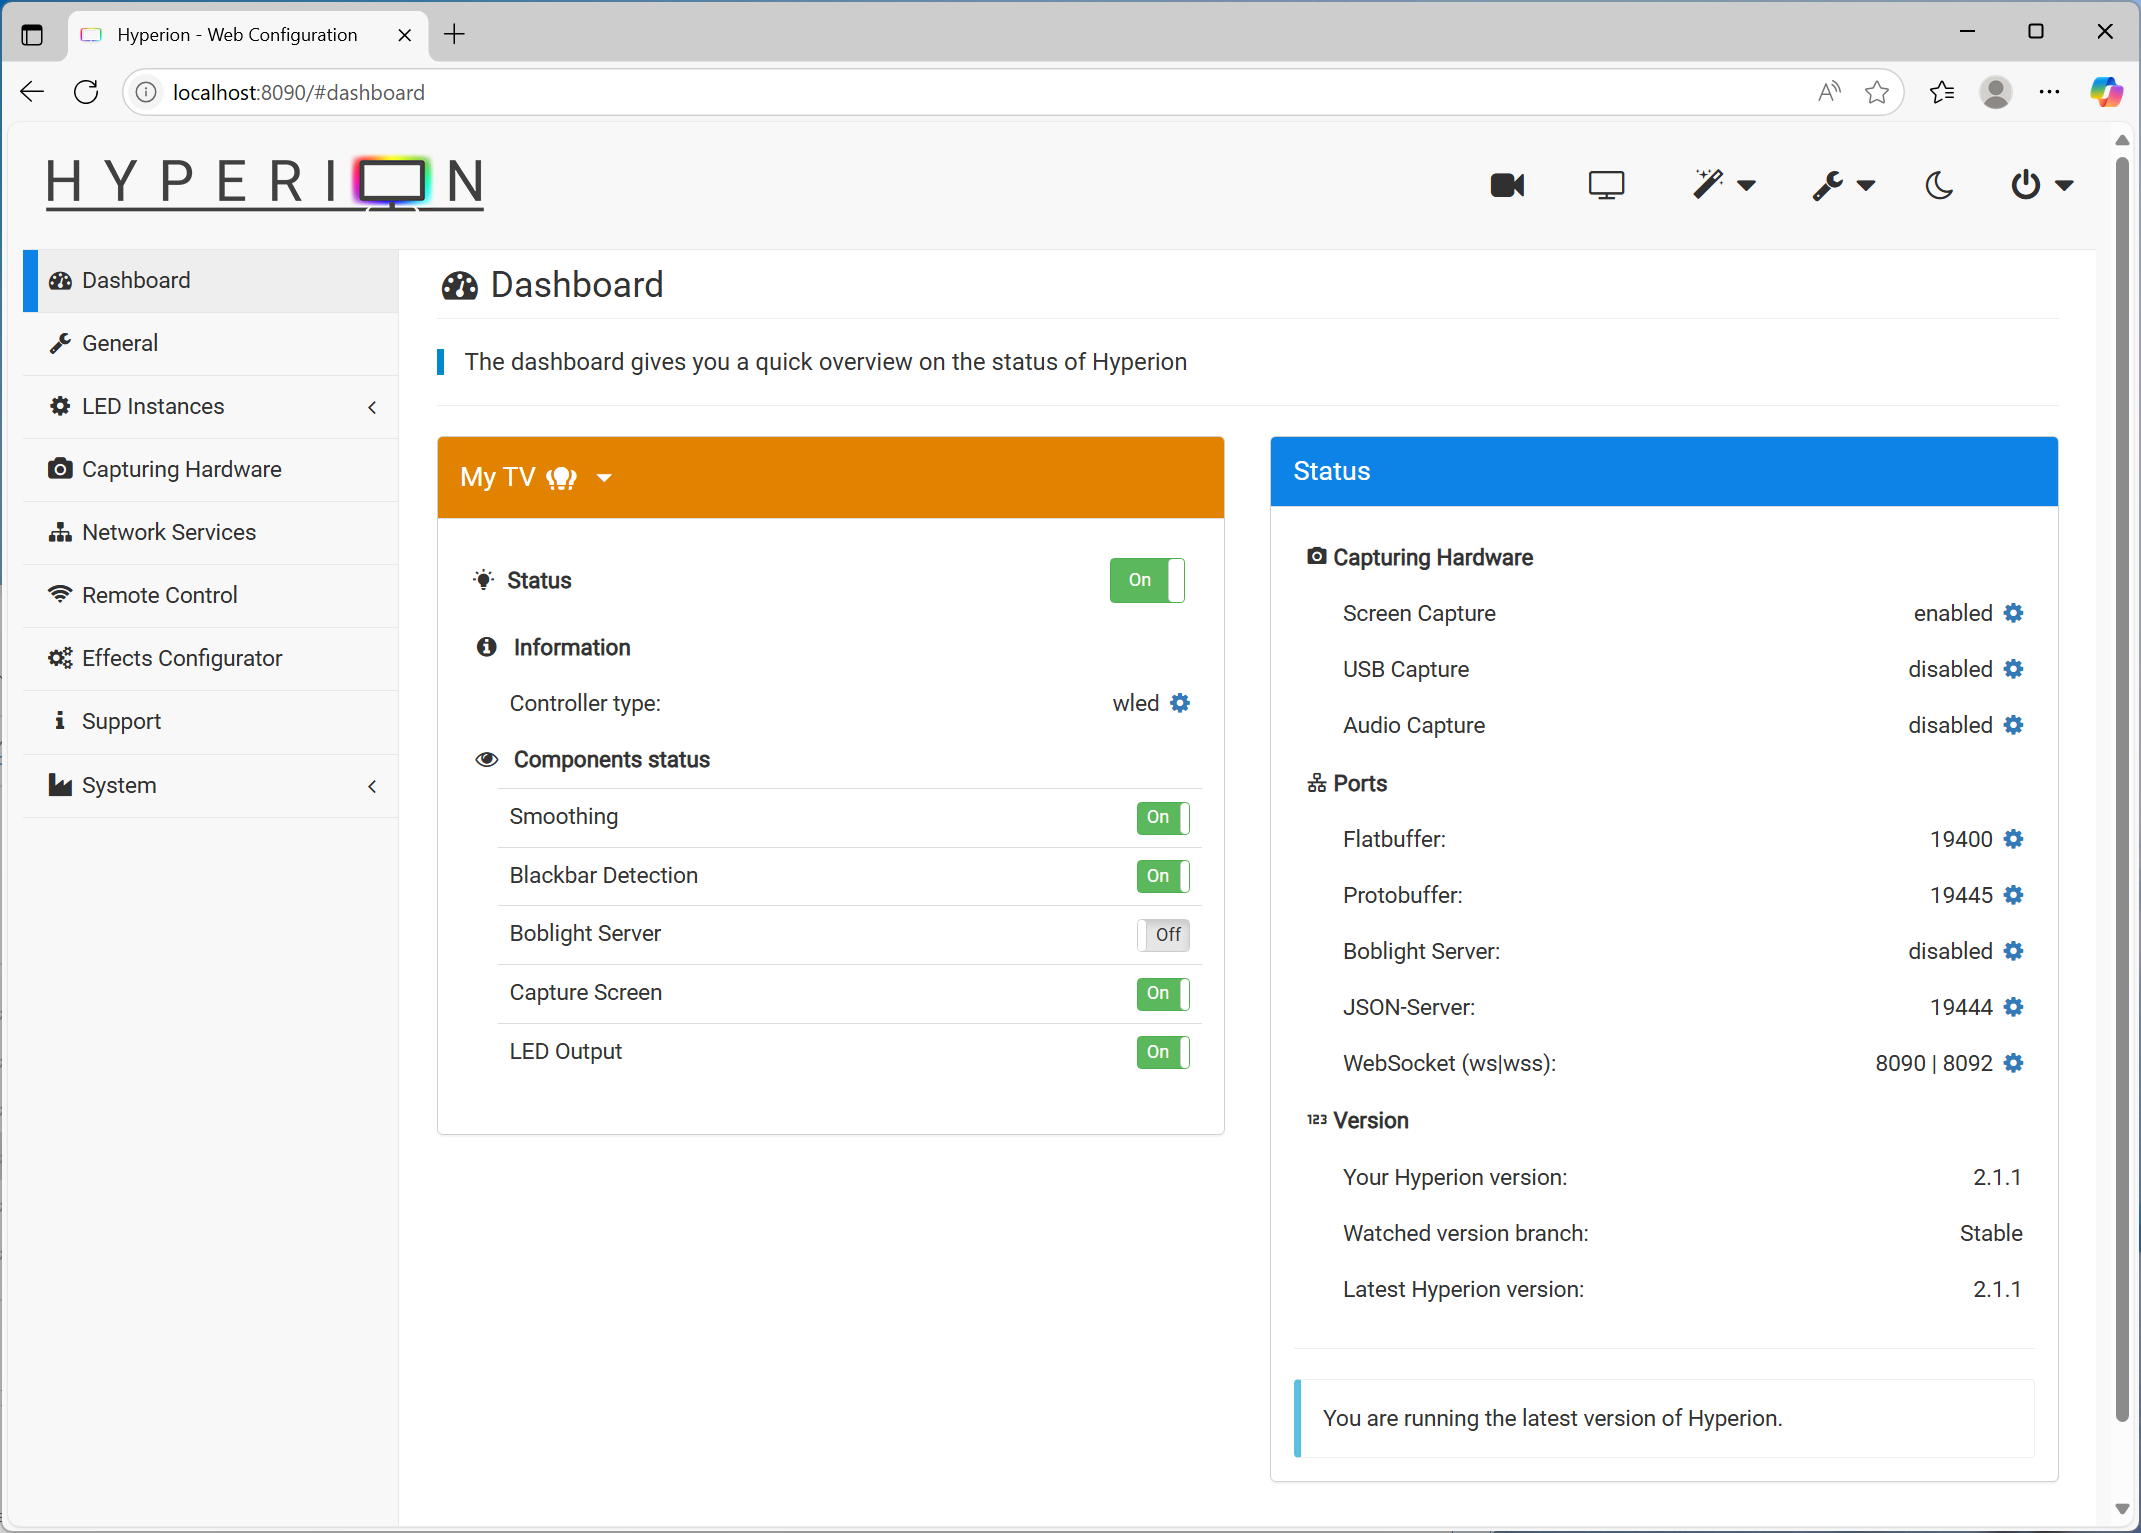Open the power icon dropdown menu
The width and height of the screenshot is (2141, 1533).
click(x=2041, y=185)
